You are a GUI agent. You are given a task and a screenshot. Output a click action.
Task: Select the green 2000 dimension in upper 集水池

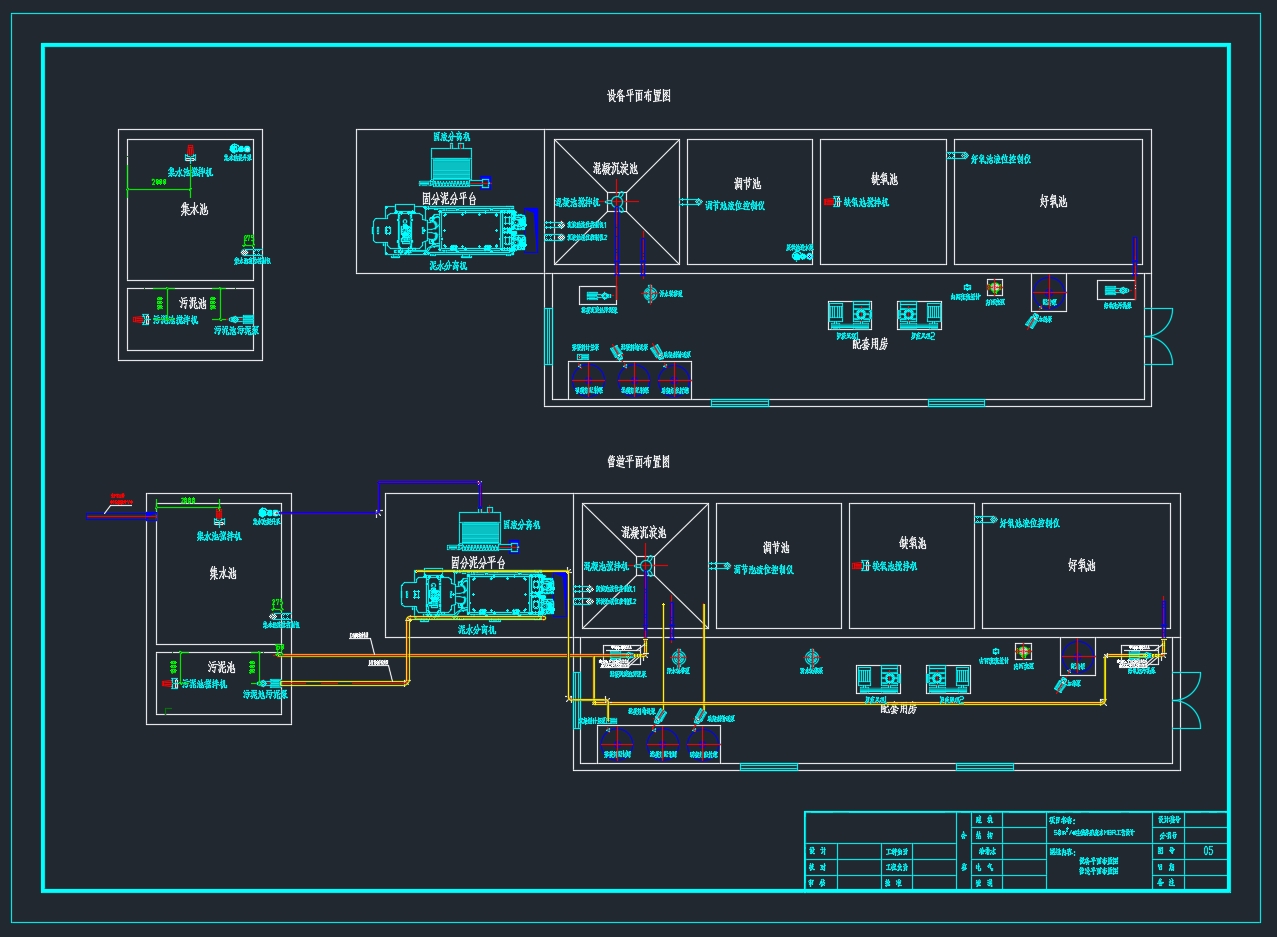coord(158,183)
